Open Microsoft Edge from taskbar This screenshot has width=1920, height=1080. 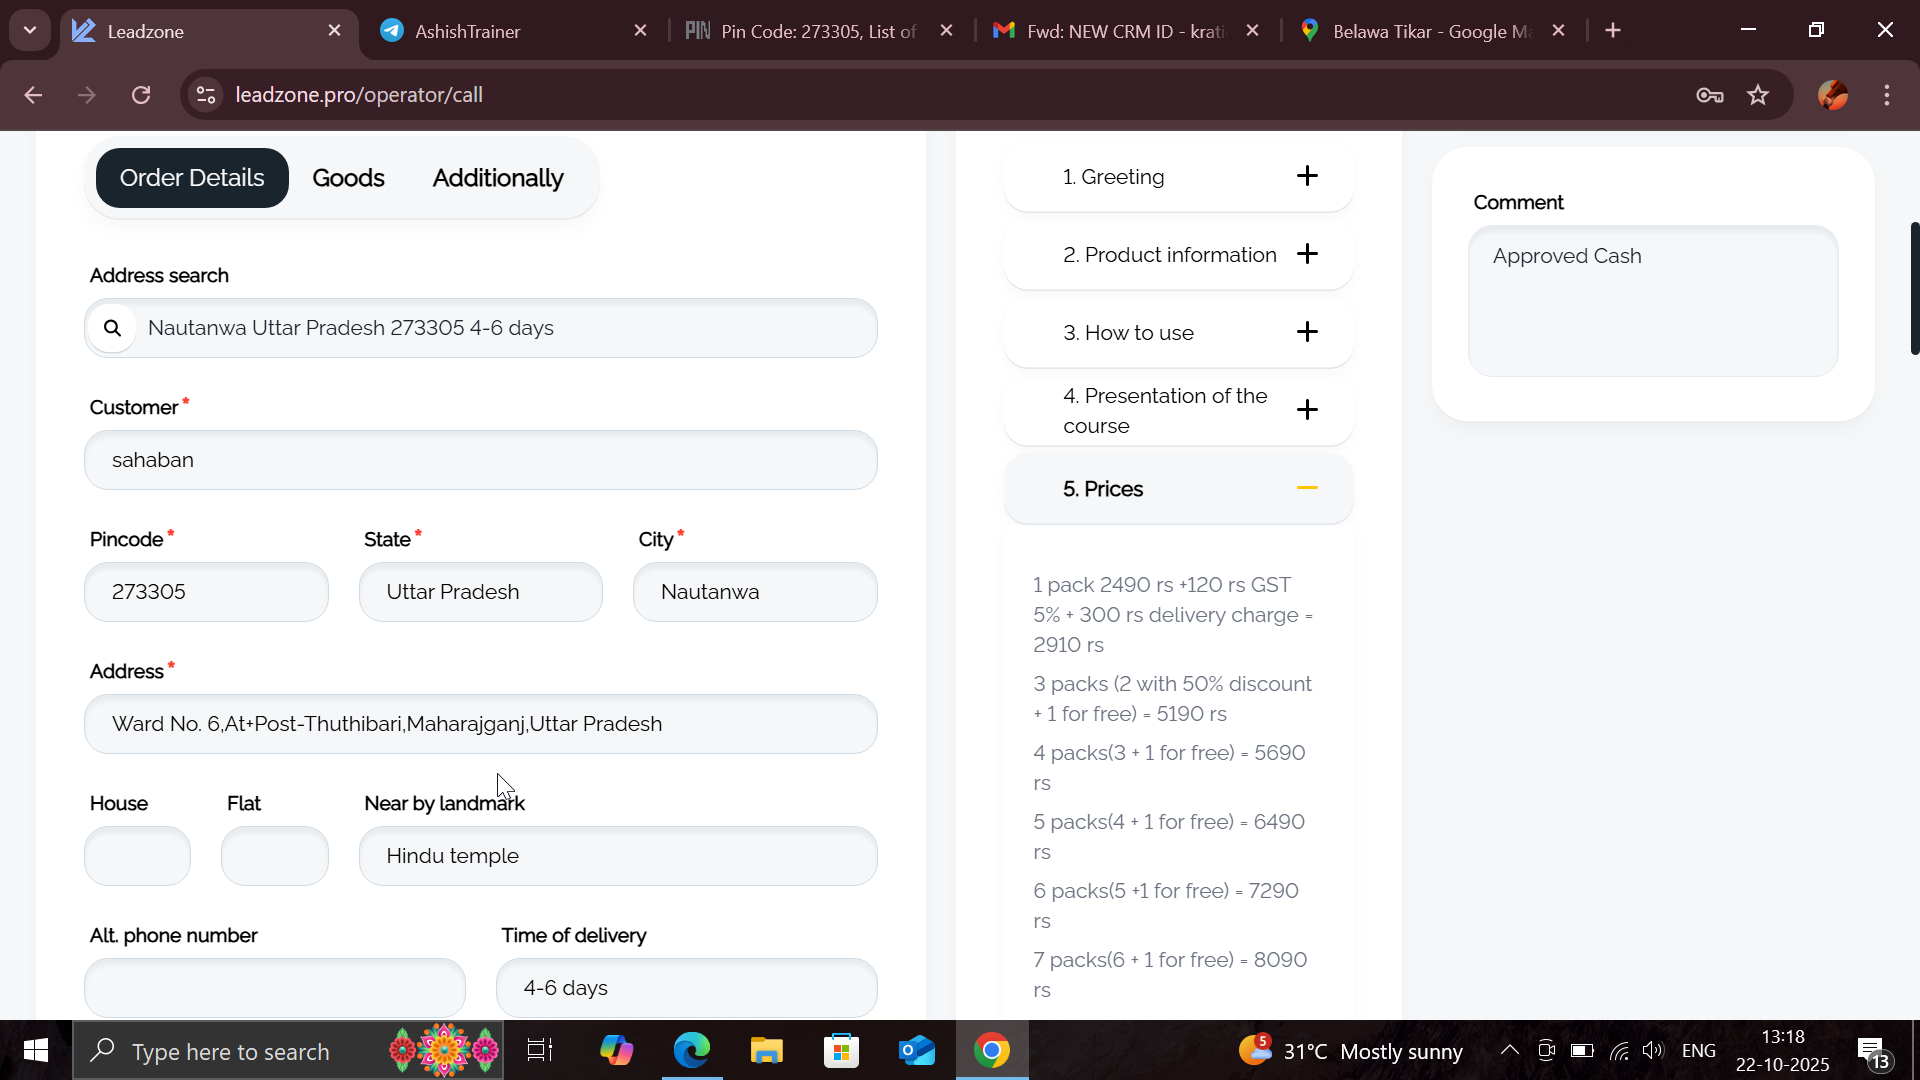[691, 1051]
